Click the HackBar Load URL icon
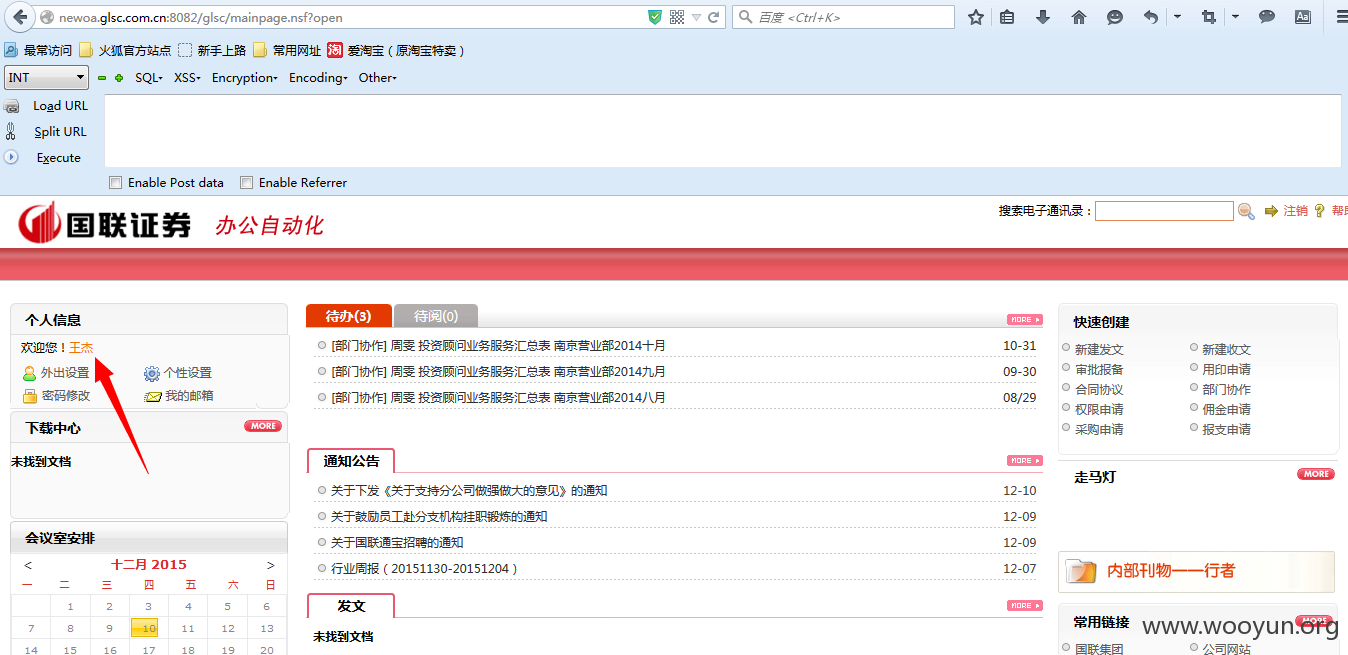The height and width of the screenshot is (655, 1348). (x=12, y=106)
